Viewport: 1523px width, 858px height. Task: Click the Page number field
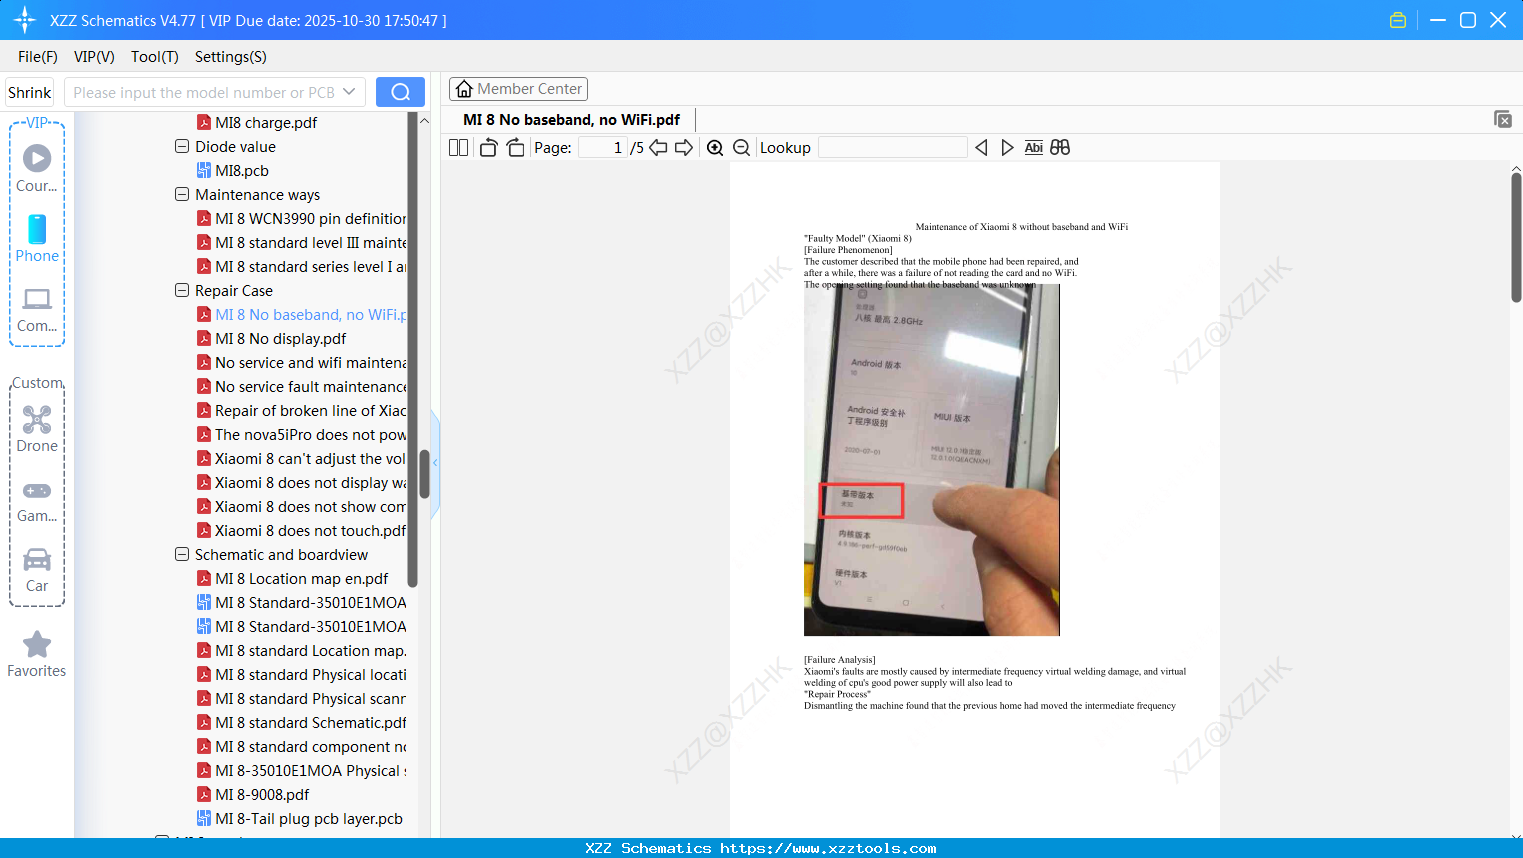[603, 148]
